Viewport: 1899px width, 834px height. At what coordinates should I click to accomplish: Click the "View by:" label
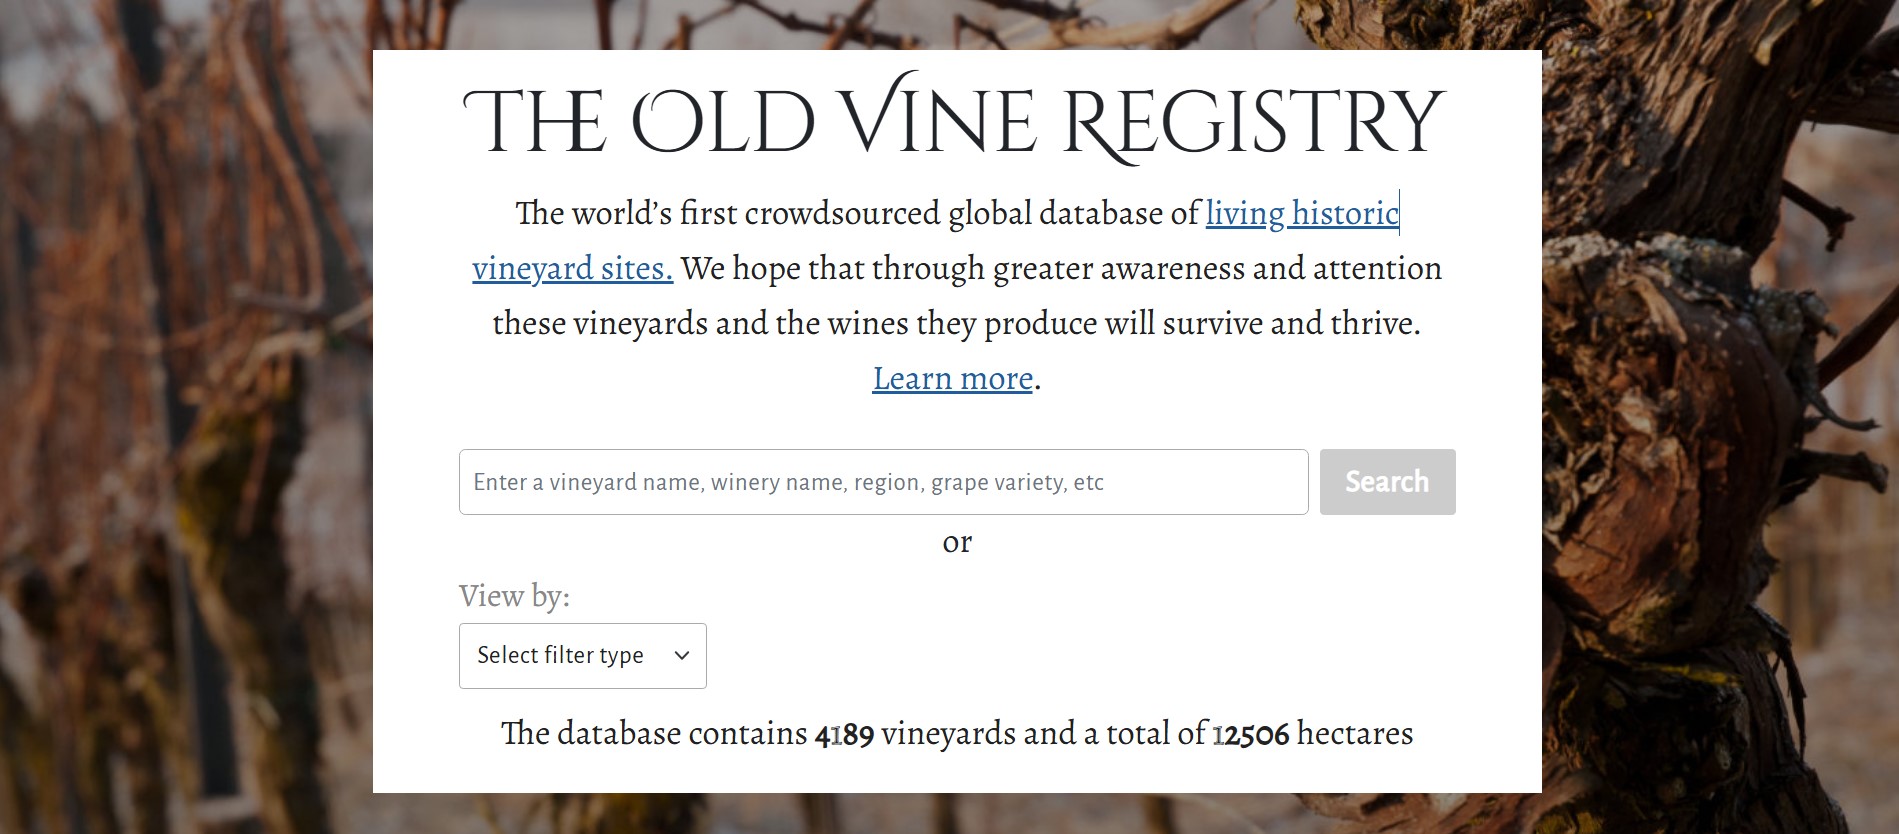click(x=514, y=596)
